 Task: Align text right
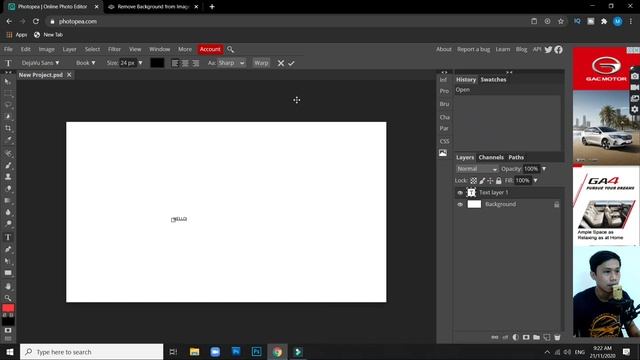pos(196,63)
